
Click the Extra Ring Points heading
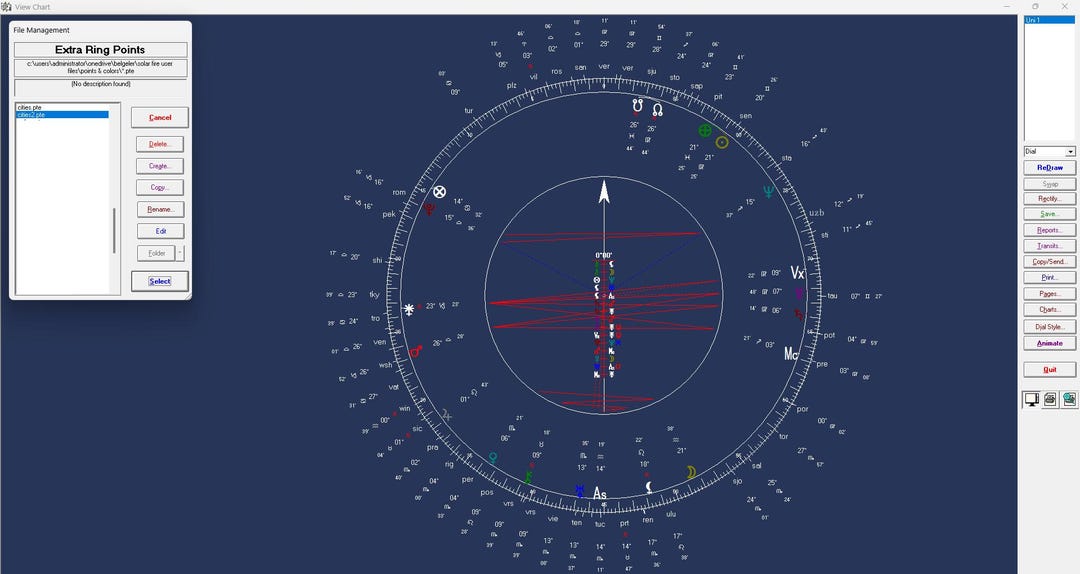pos(101,50)
